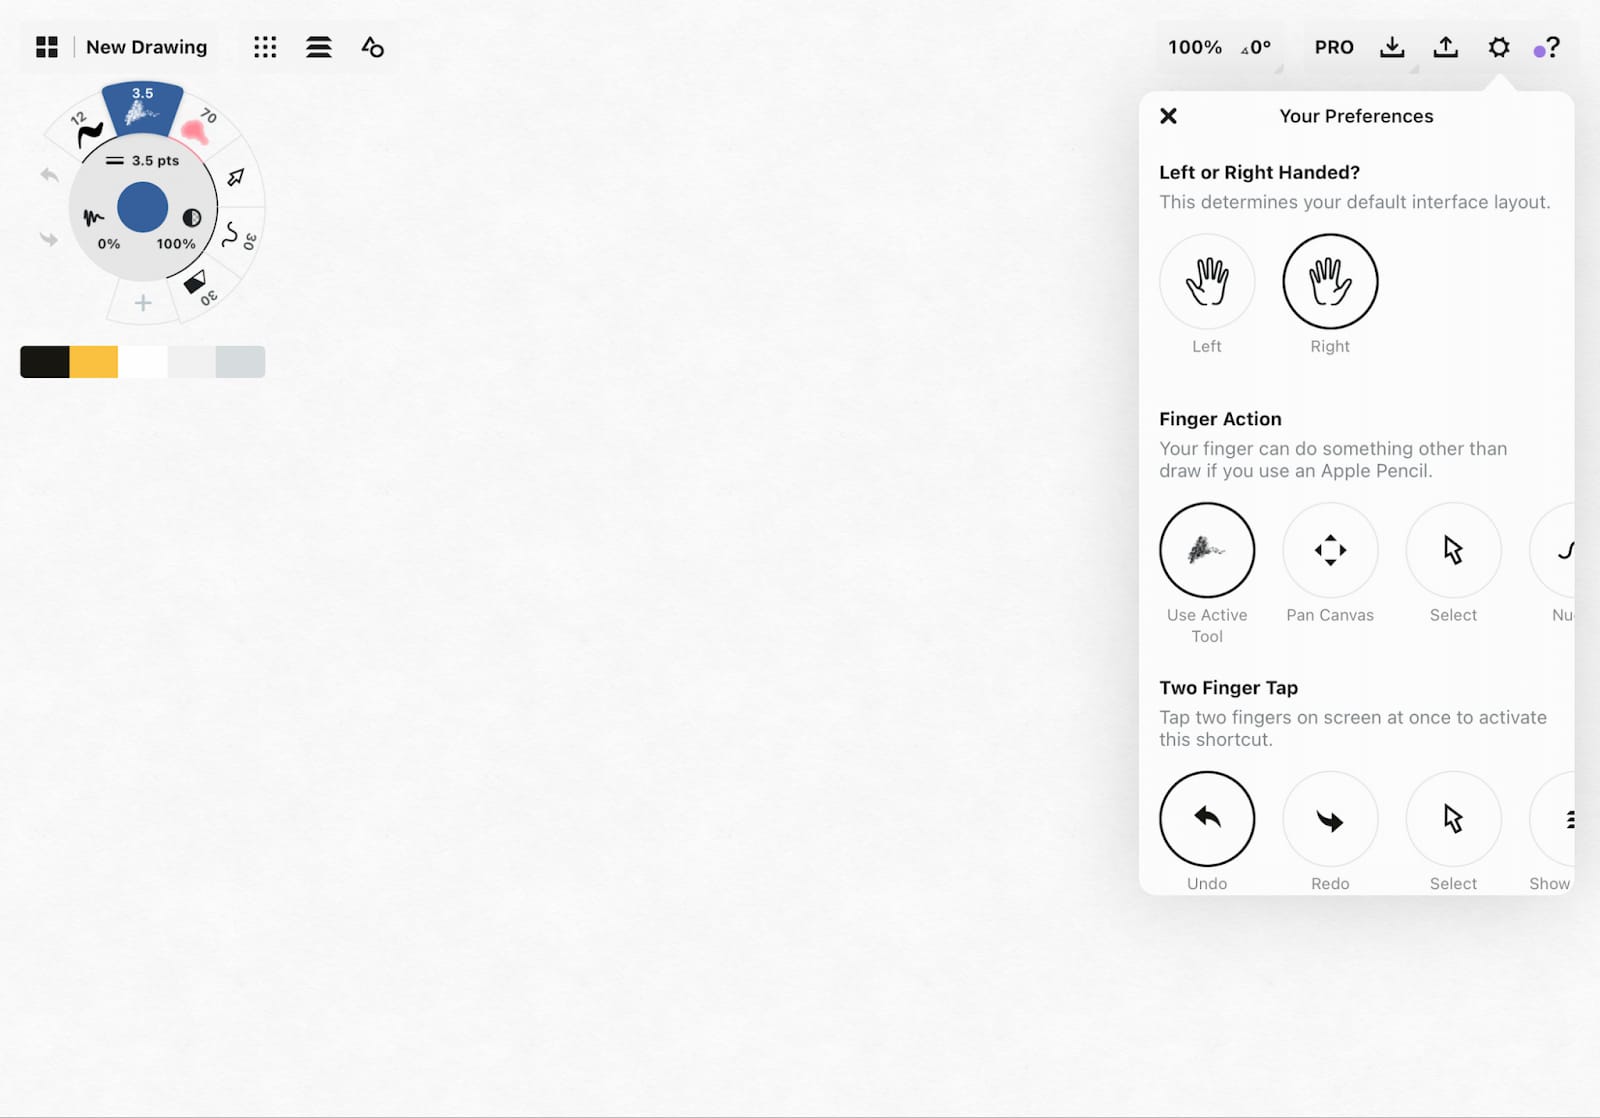The image size is (1600, 1118).
Task: Click the PRO button
Action: click(x=1334, y=47)
